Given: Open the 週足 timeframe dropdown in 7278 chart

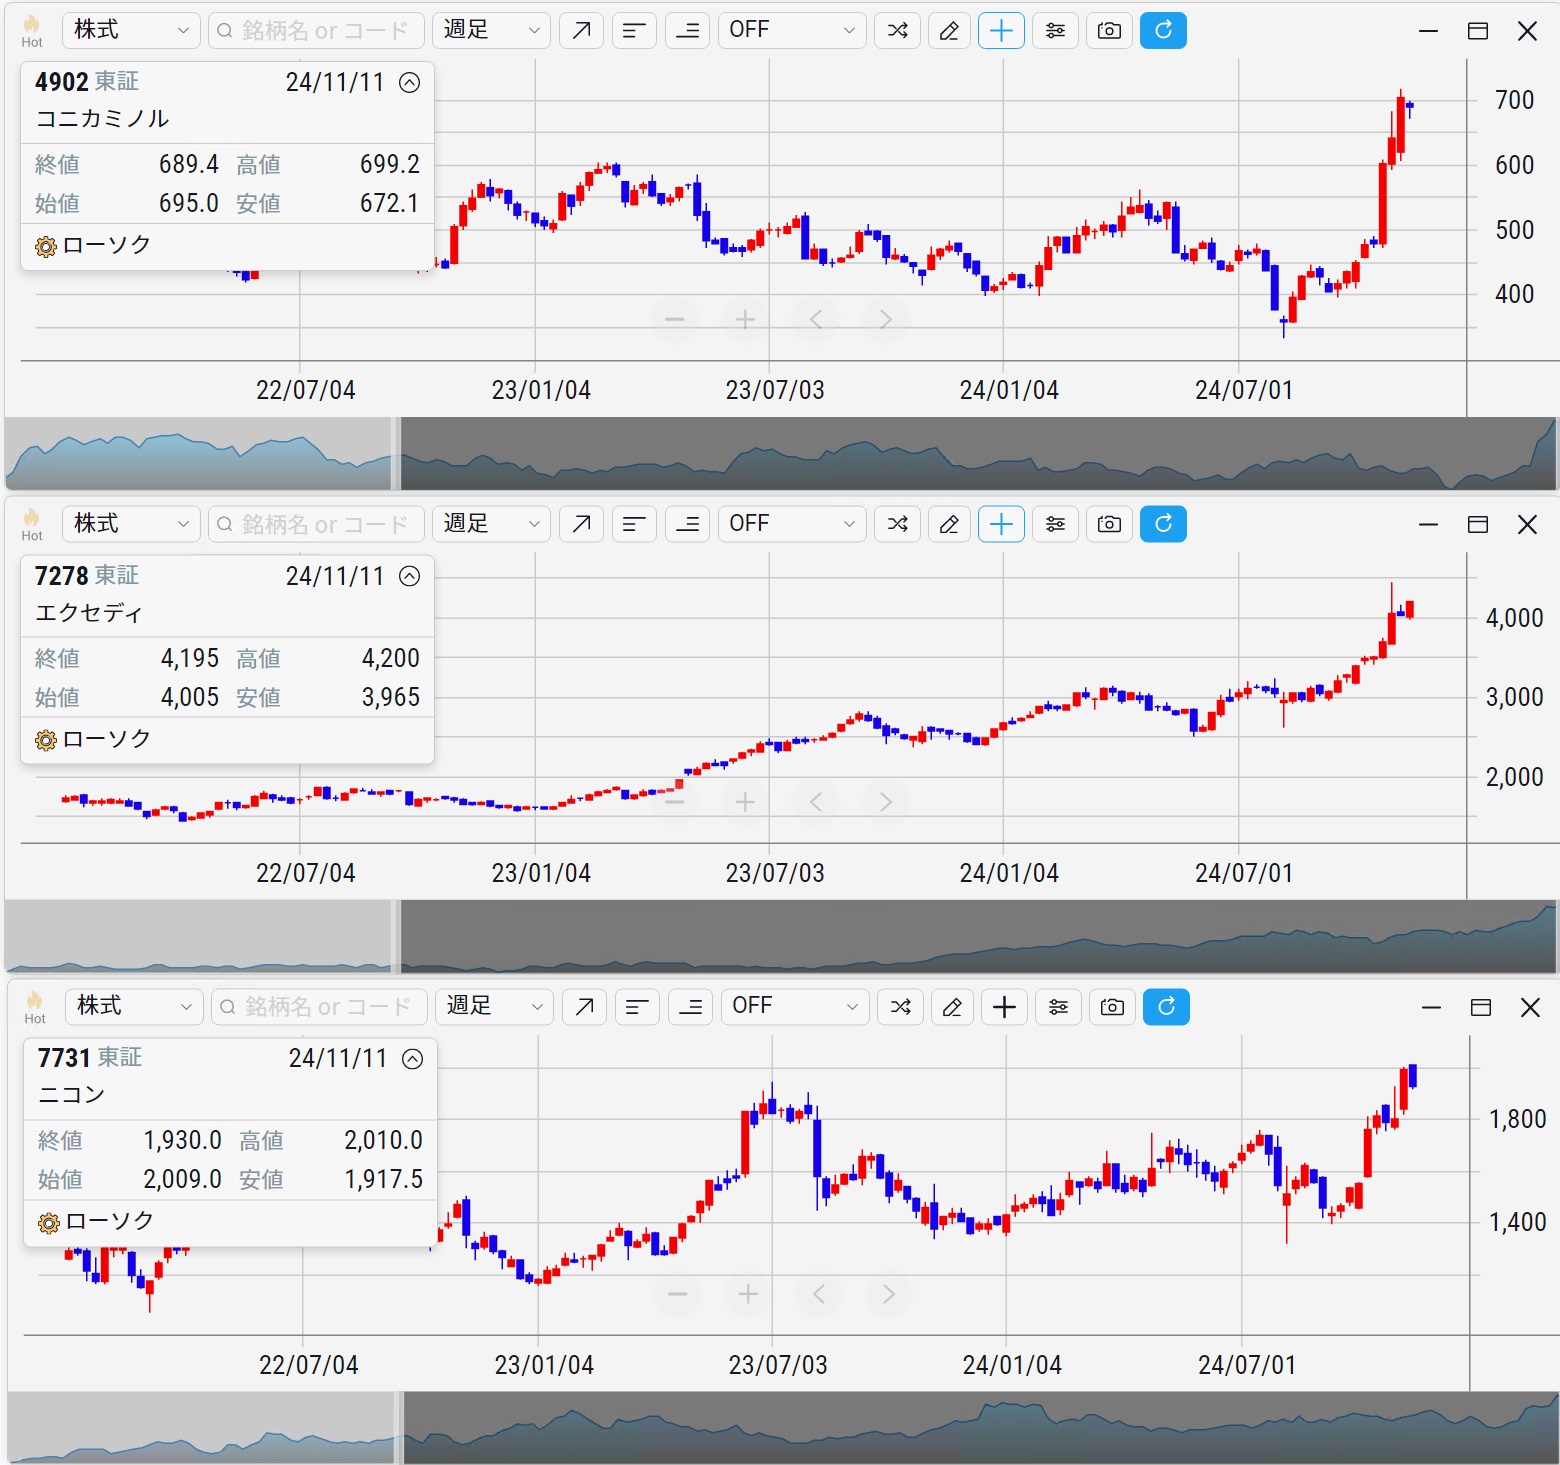Looking at the screenshot, I should pos(491,523).
